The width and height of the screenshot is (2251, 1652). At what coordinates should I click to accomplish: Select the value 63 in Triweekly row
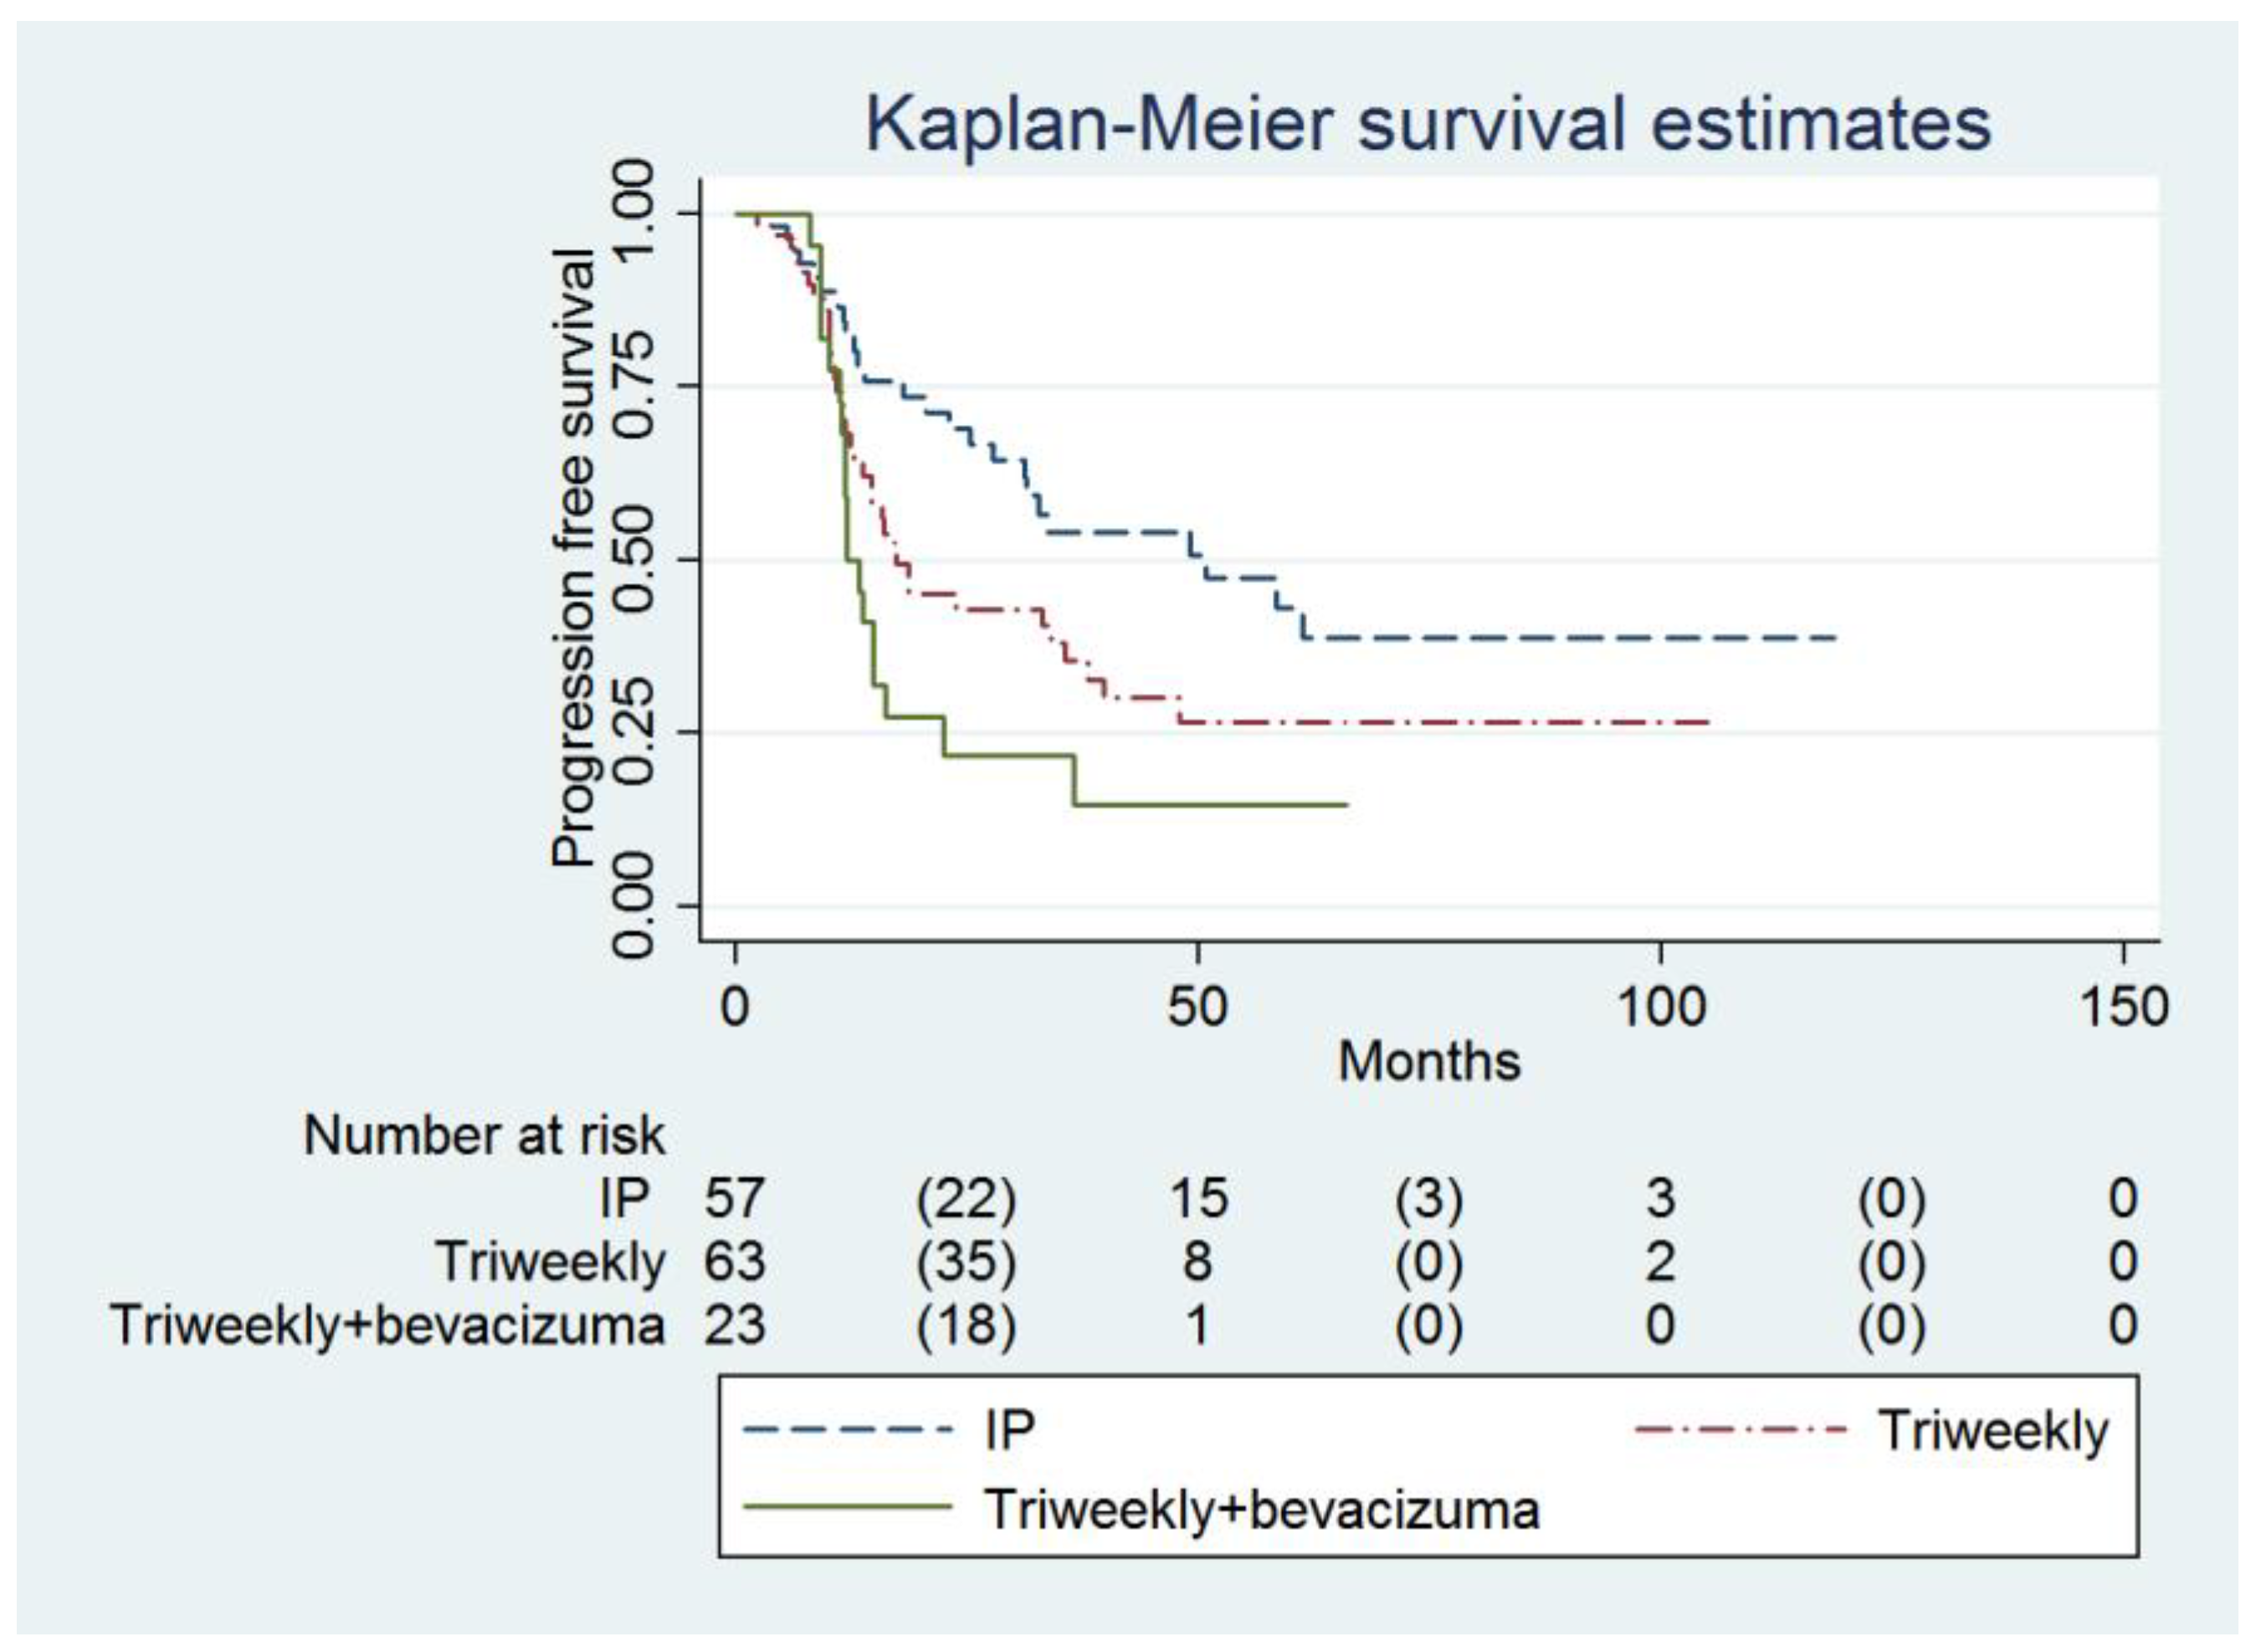tap(735, 1261)
